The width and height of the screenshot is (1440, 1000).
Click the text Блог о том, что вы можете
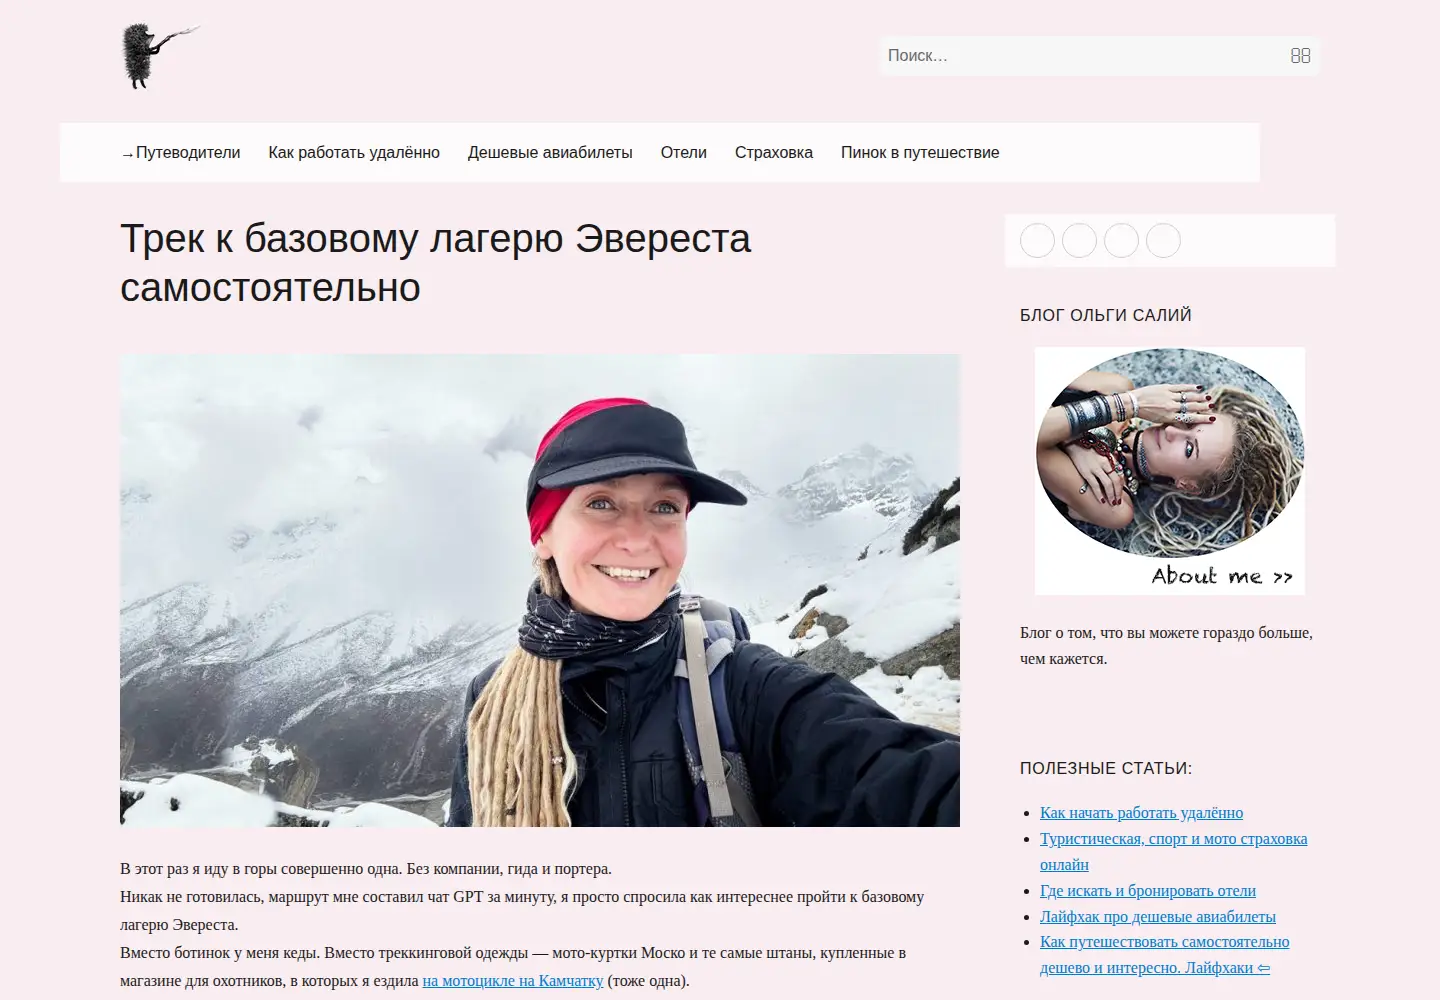[x=1166, y=646]
